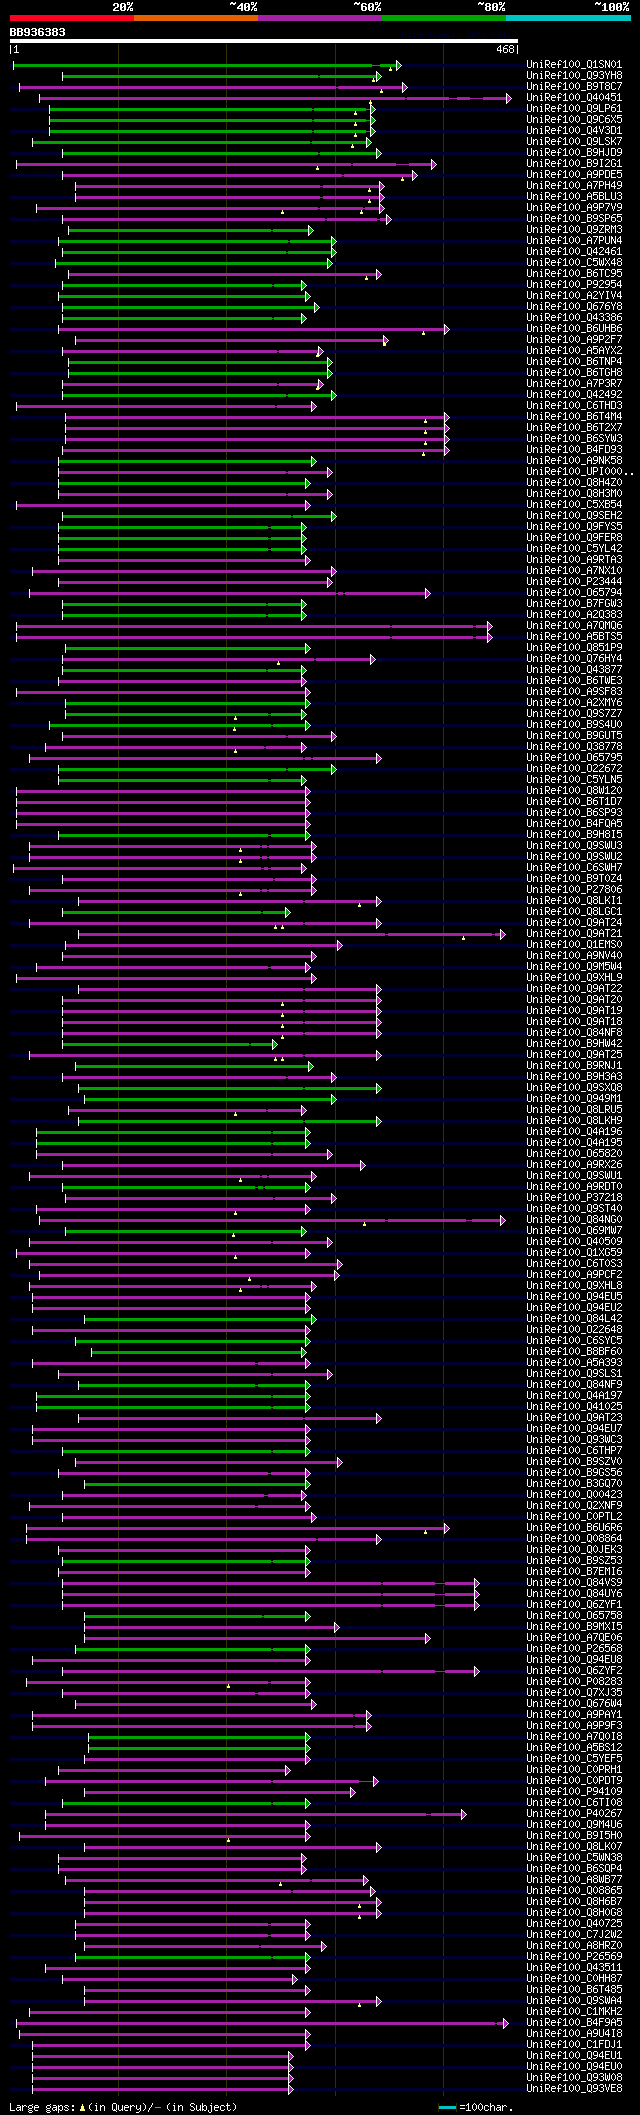Select the UniRef100_Q9SXQ8 label
This screenshot has width=640, height=2115.
(x=574, y=1088)
